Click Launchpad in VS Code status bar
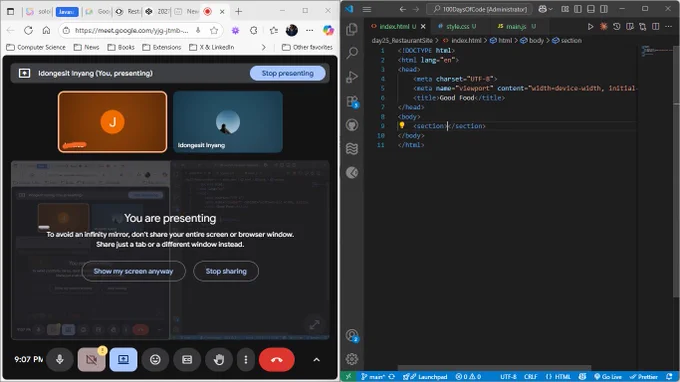This screenshot has width=680, height=382. [x=425, y=377]
